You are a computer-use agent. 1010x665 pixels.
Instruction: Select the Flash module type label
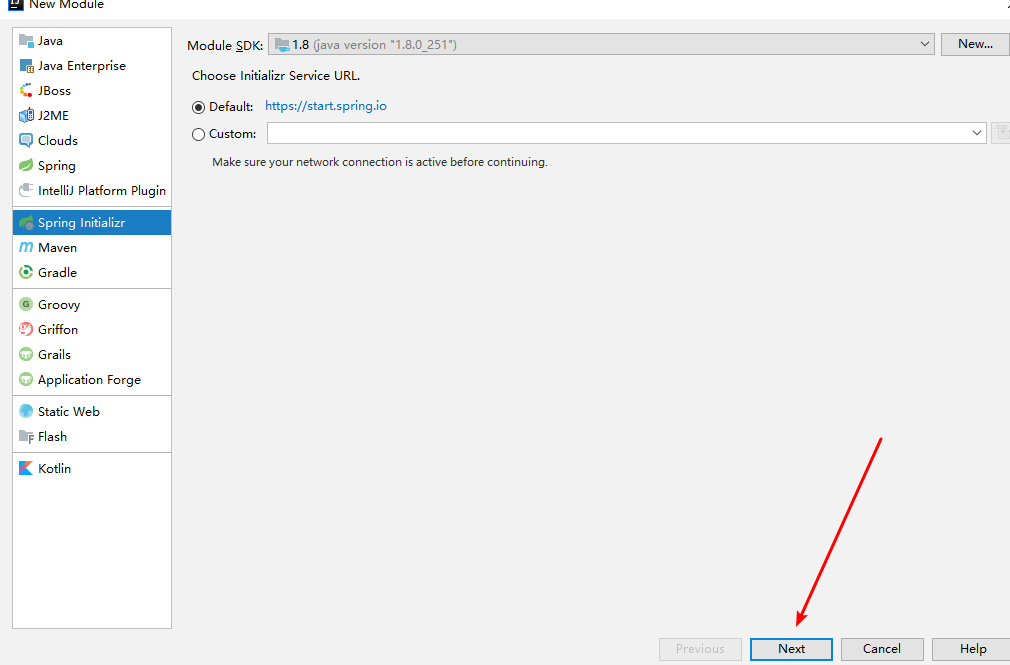point(52,436)
